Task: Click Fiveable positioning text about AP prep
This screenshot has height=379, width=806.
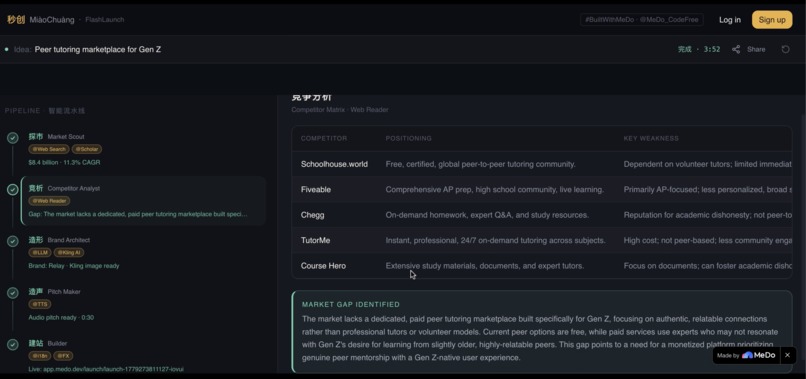Action: click(494, 190)
